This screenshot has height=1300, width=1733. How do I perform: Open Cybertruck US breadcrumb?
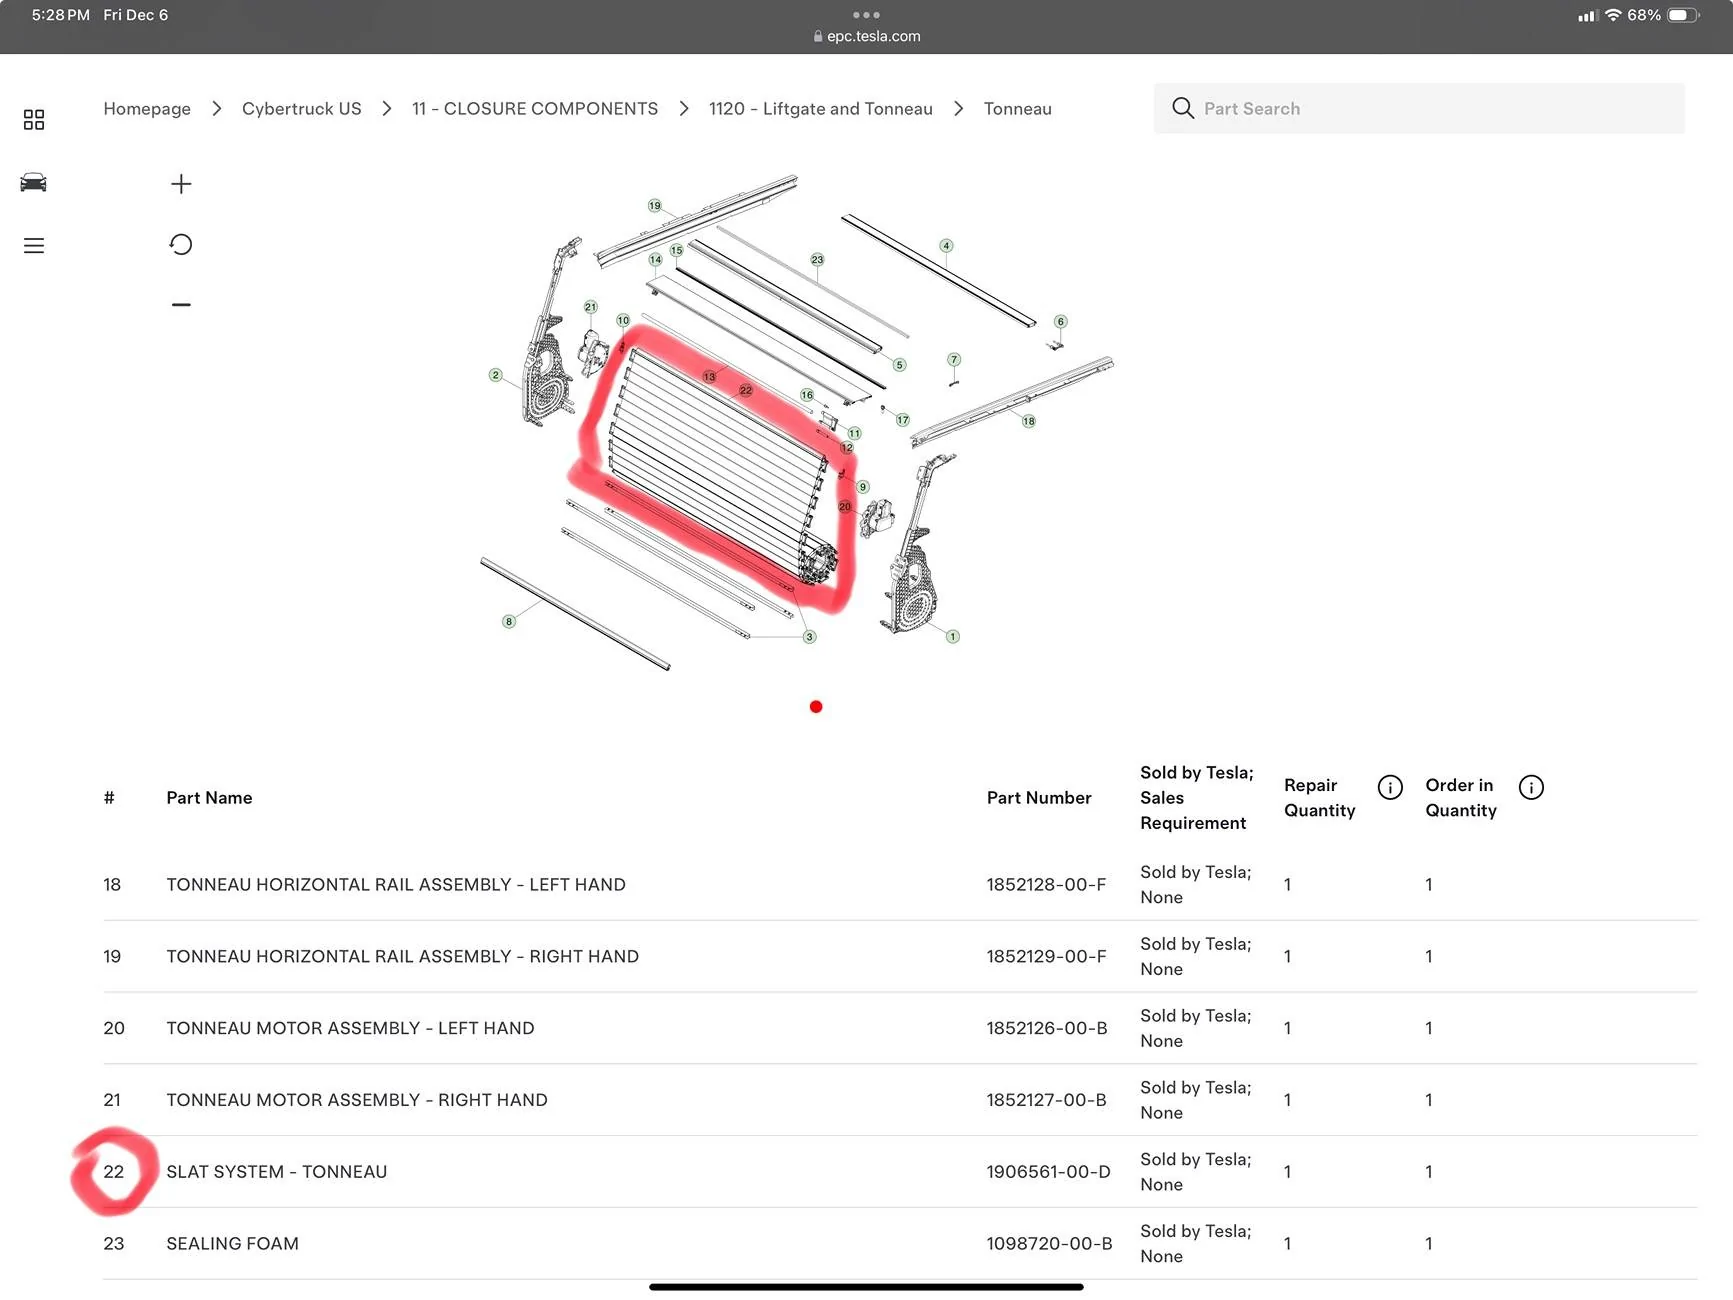pos(301,108)
